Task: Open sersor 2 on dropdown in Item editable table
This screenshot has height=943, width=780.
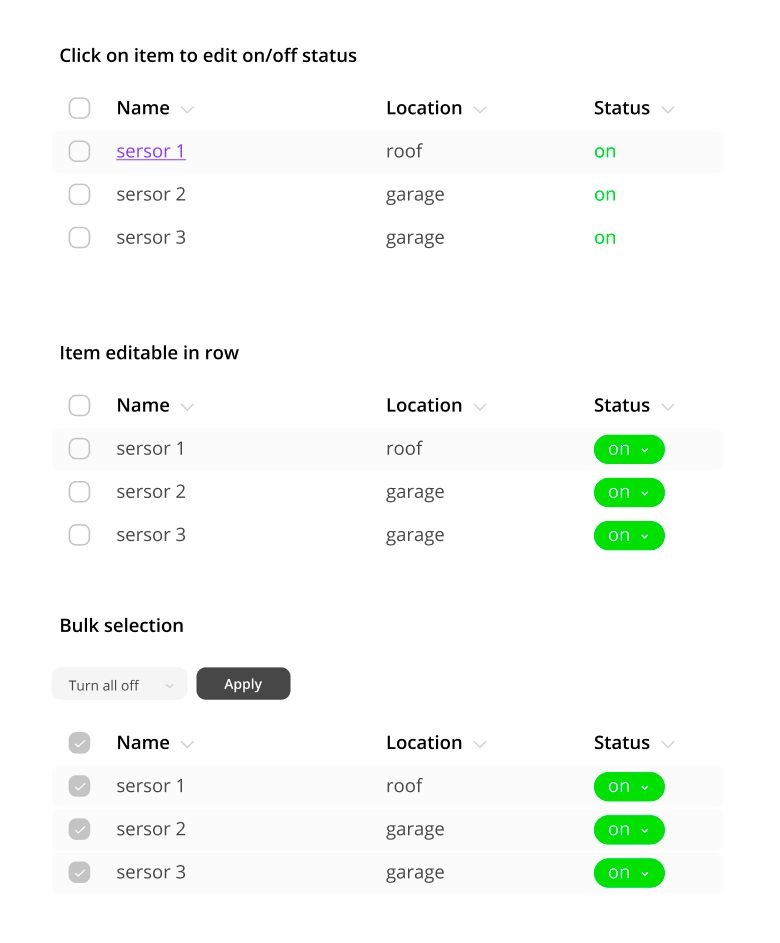Action: point(629,493)
